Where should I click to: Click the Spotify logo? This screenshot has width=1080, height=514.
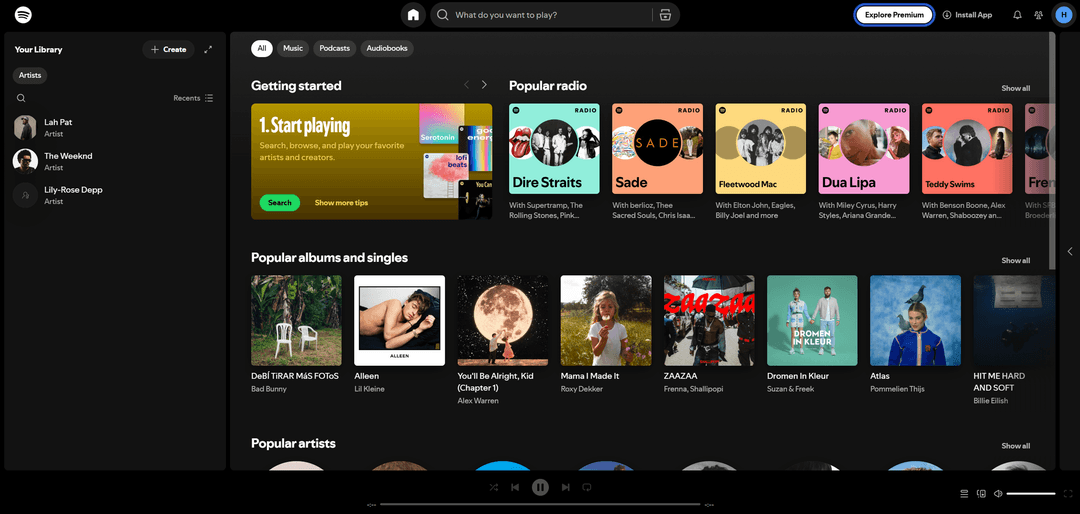click(x=23, y=14)
